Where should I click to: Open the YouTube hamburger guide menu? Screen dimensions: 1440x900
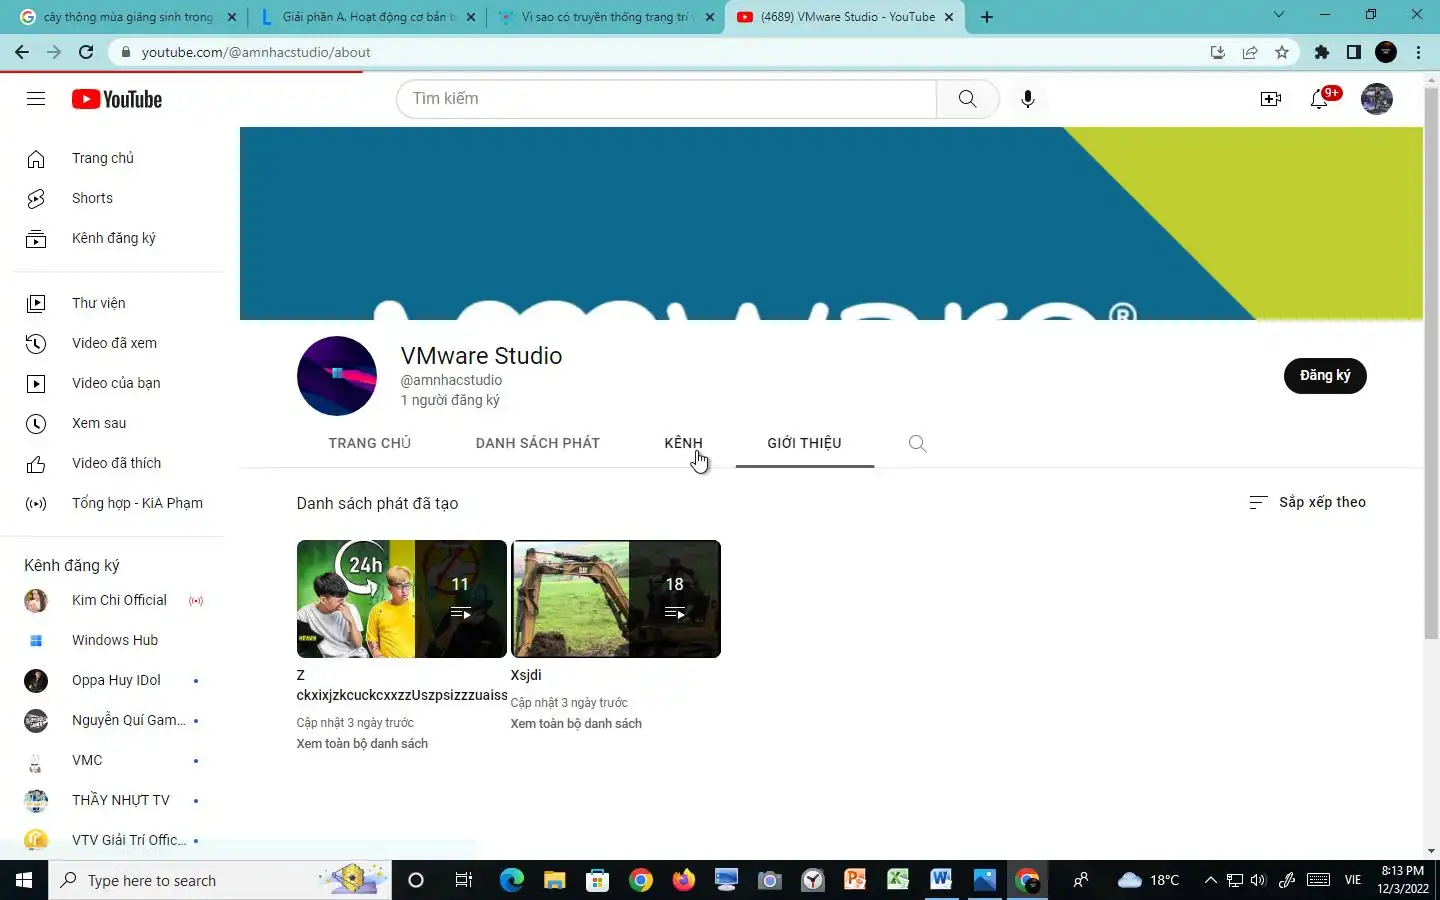[x=36, y=98]
